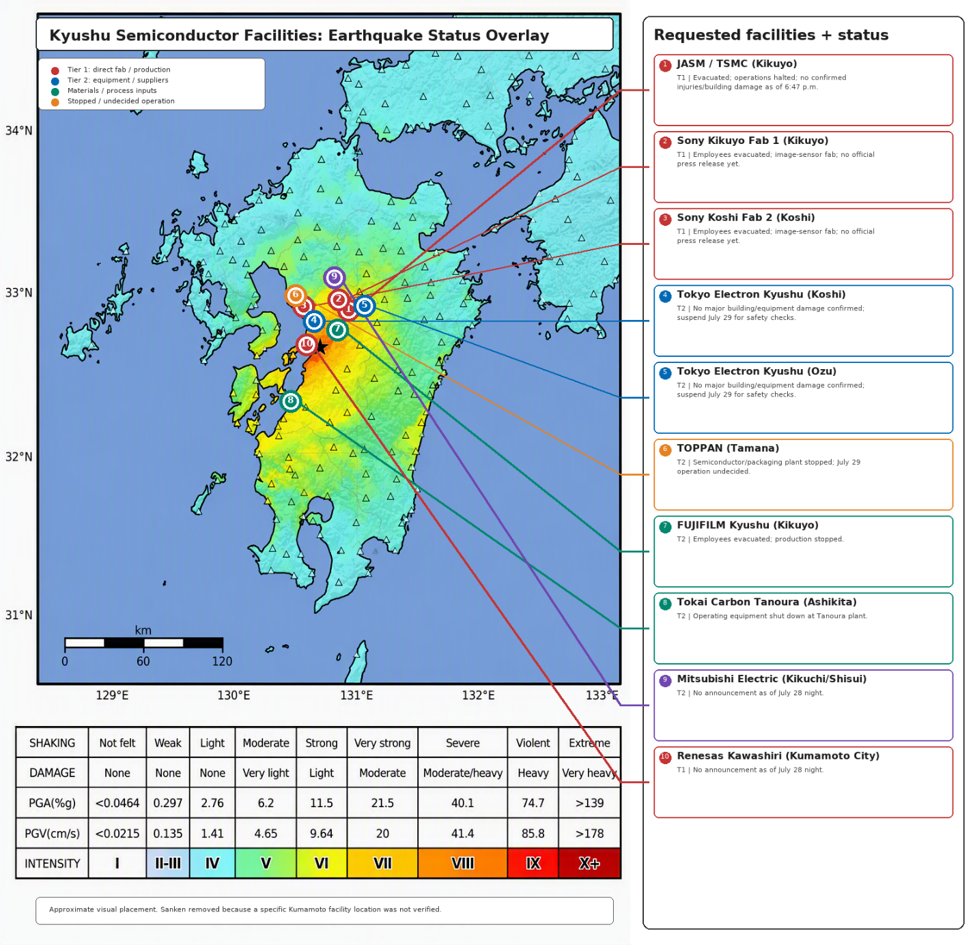
Task: Select the Tokyo Electron Kyushu (Koshi) title
Action: point(761,294)
